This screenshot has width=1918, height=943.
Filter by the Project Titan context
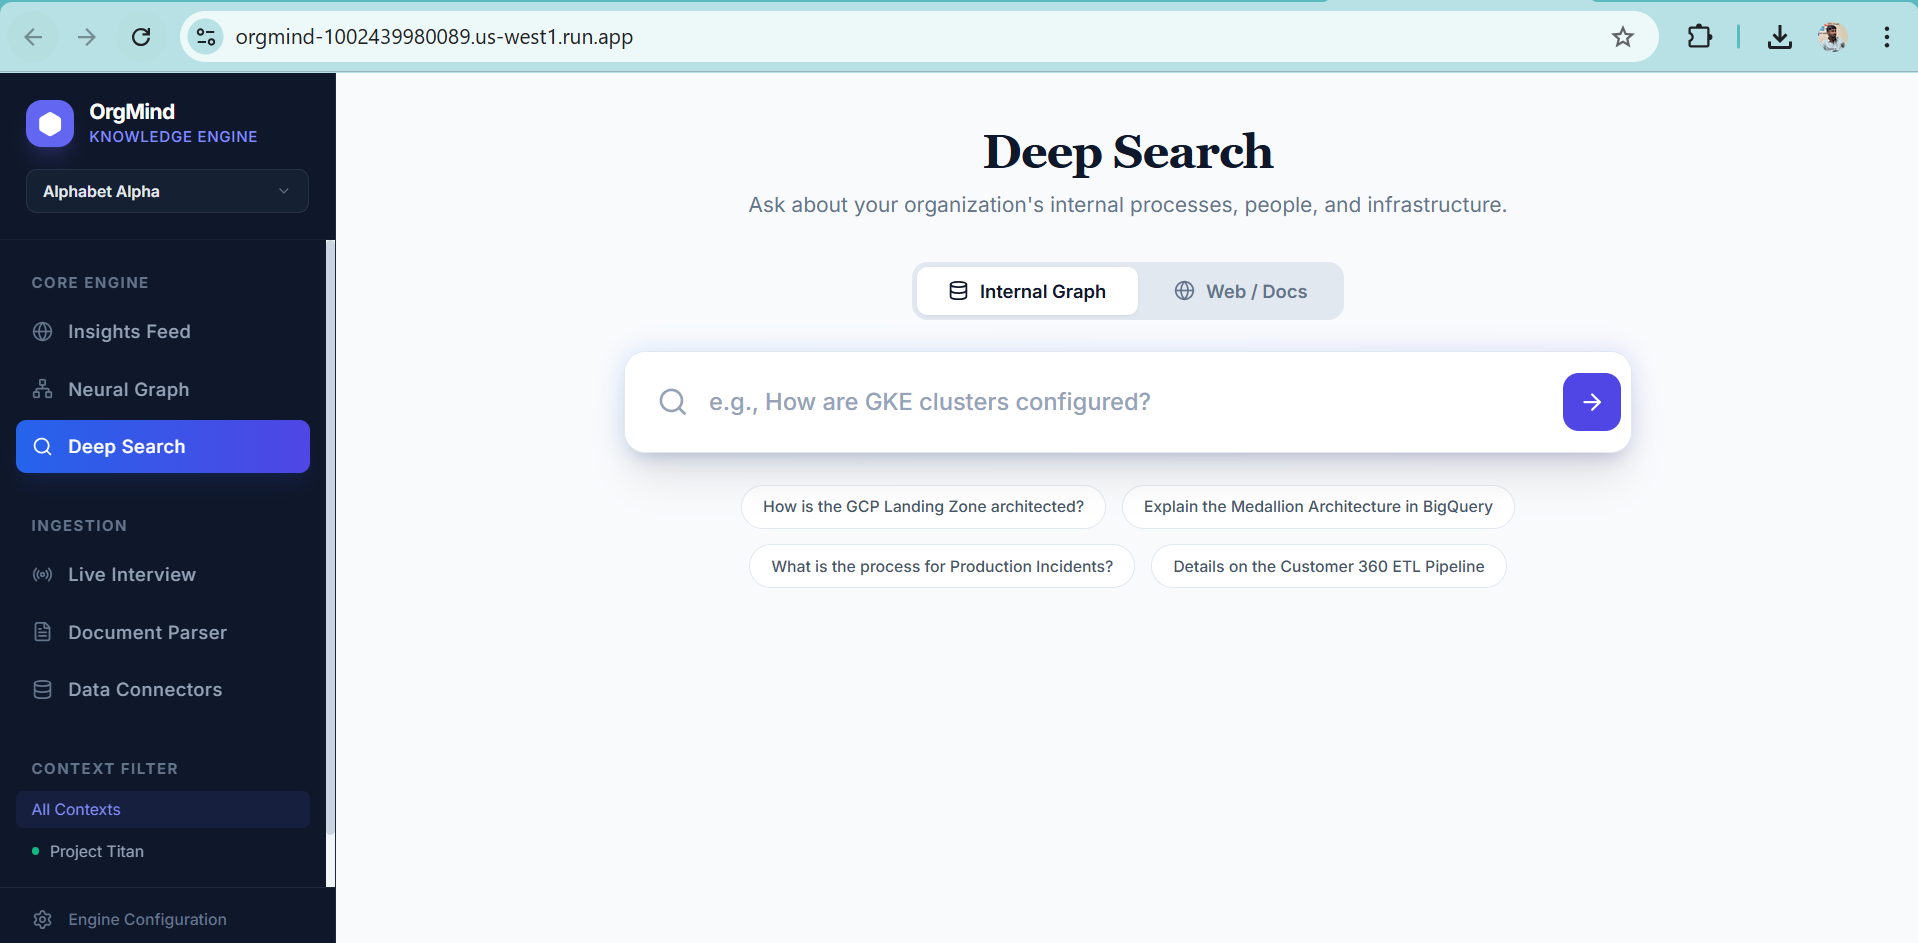pyautogui.click(x=163, y=851)
